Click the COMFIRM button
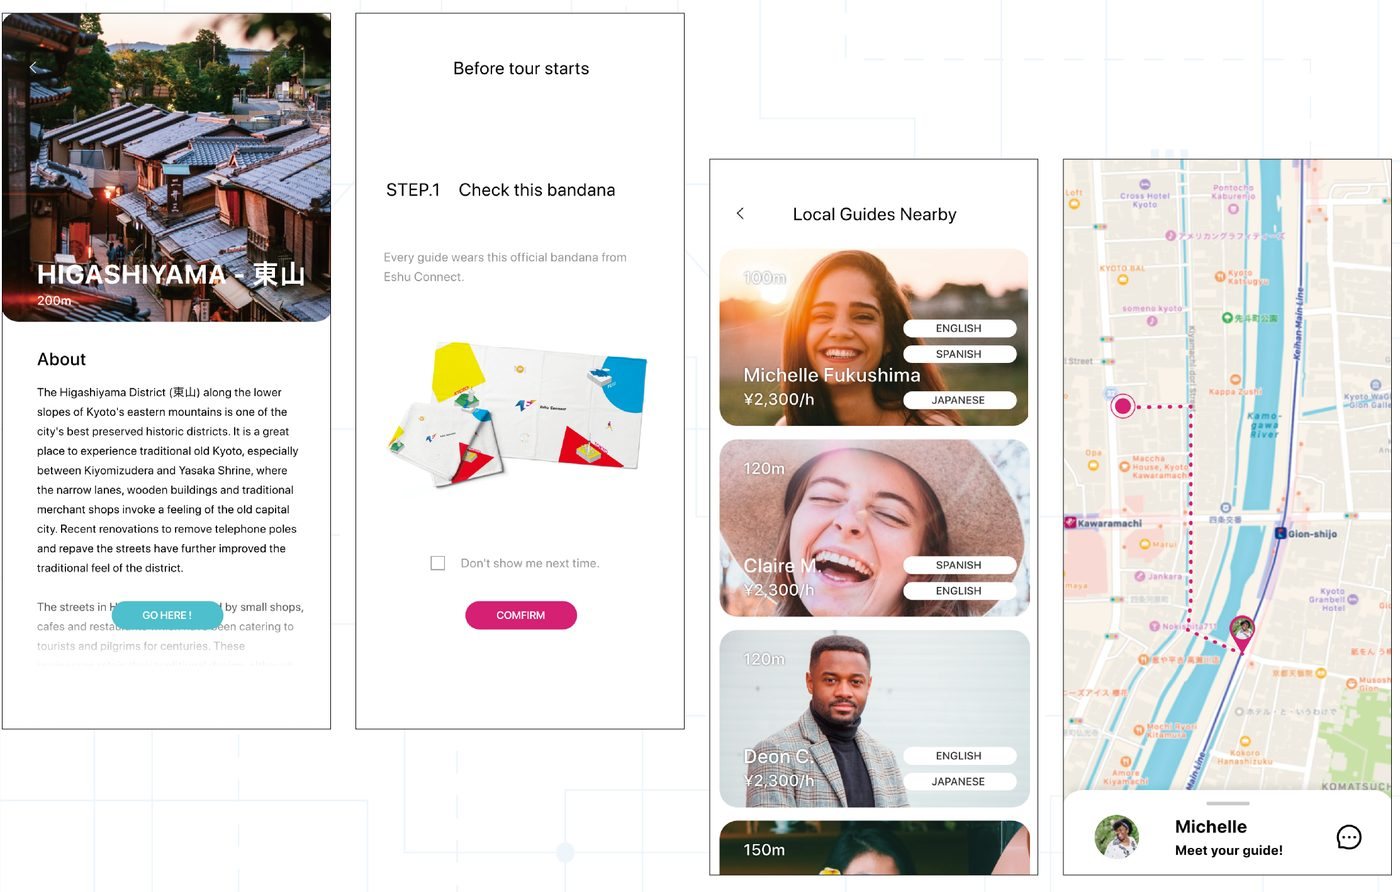The image size is (1400, 892). point(521,615)
